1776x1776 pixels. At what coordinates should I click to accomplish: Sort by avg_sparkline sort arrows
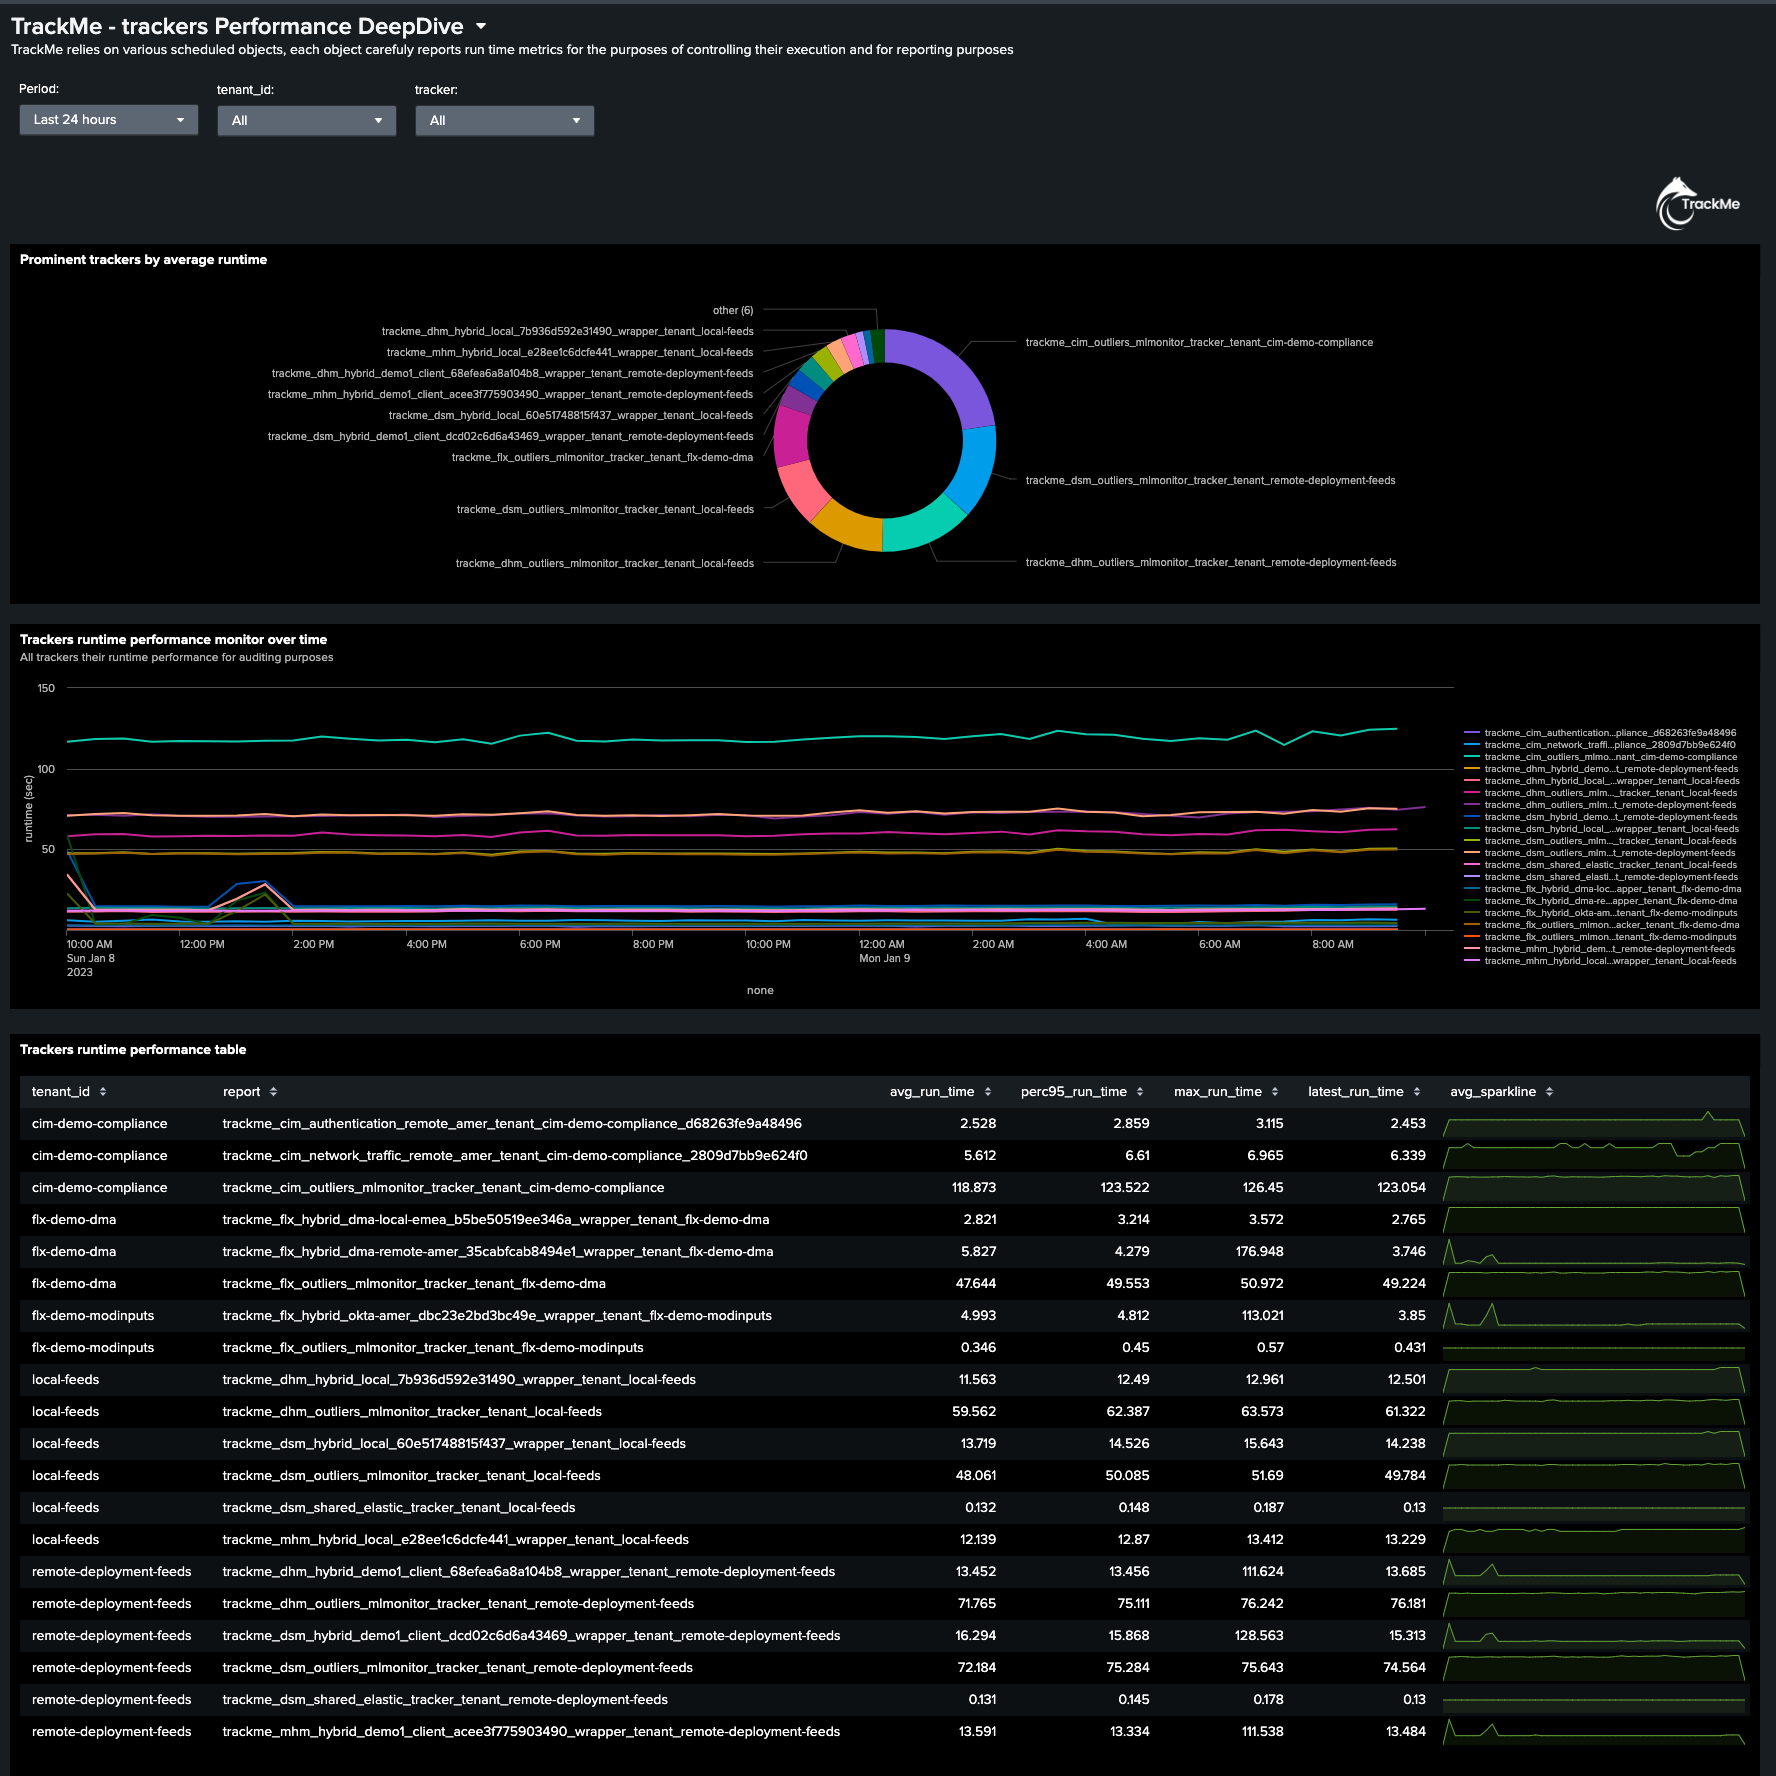(1549, 1092)
